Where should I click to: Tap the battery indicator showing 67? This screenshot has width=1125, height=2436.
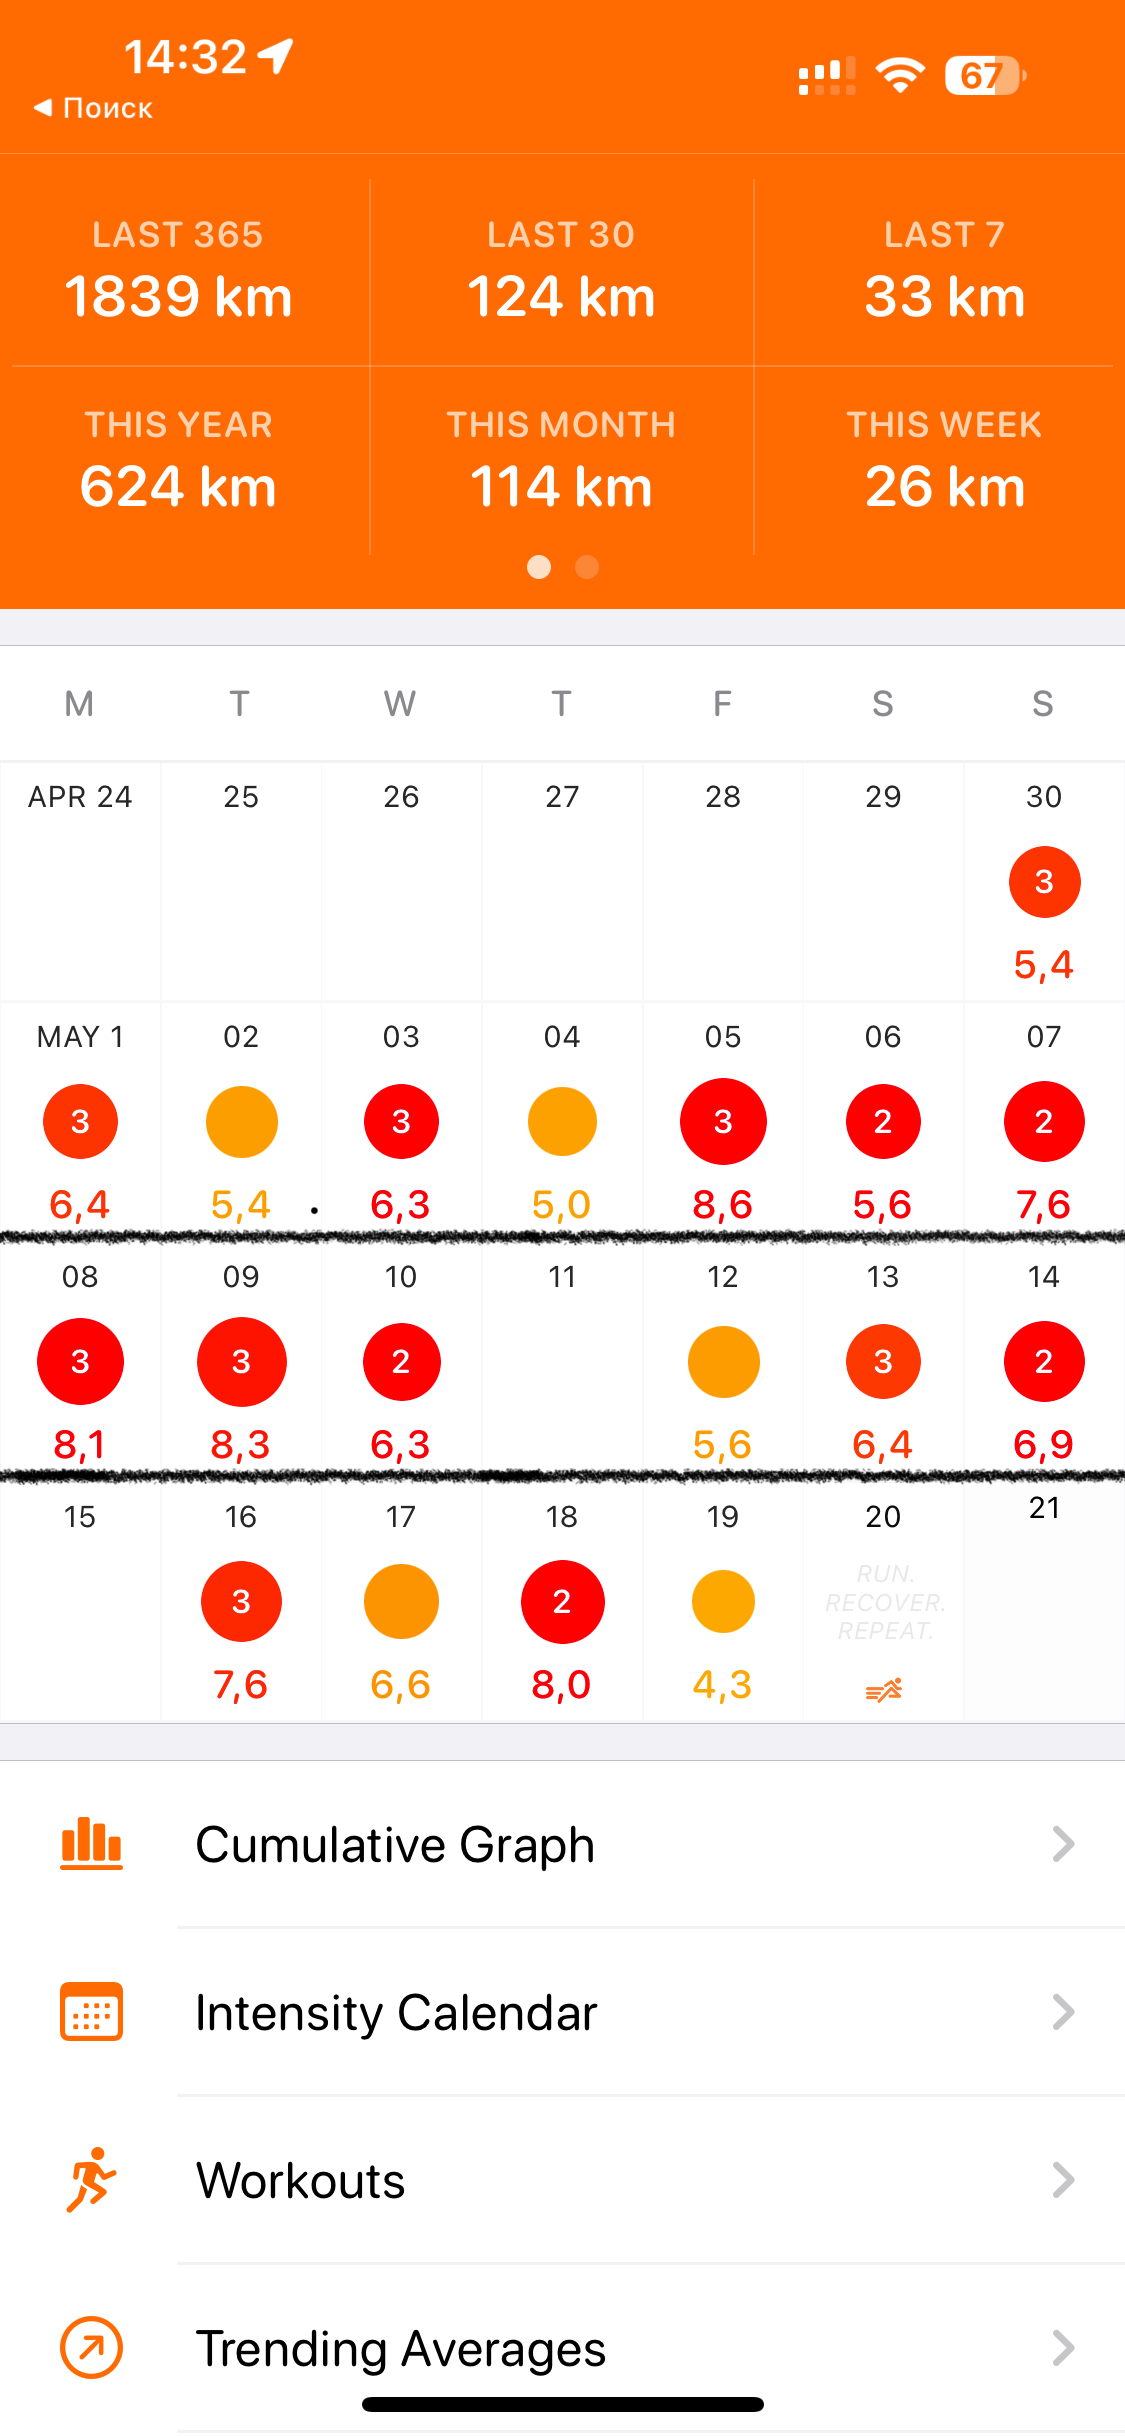(984, 76)
